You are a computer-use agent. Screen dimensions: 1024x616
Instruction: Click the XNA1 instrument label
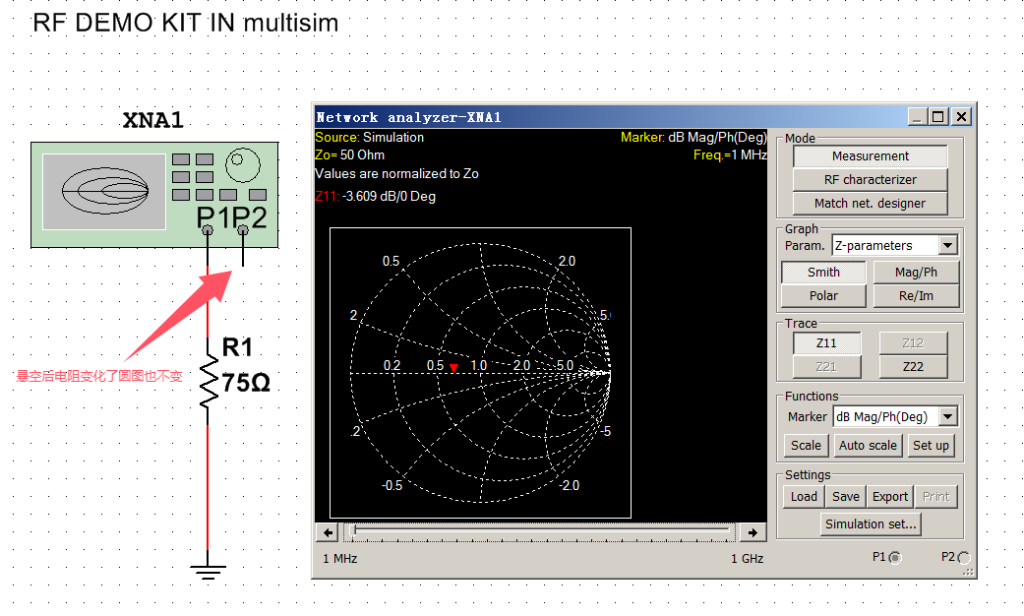[153, 120]
